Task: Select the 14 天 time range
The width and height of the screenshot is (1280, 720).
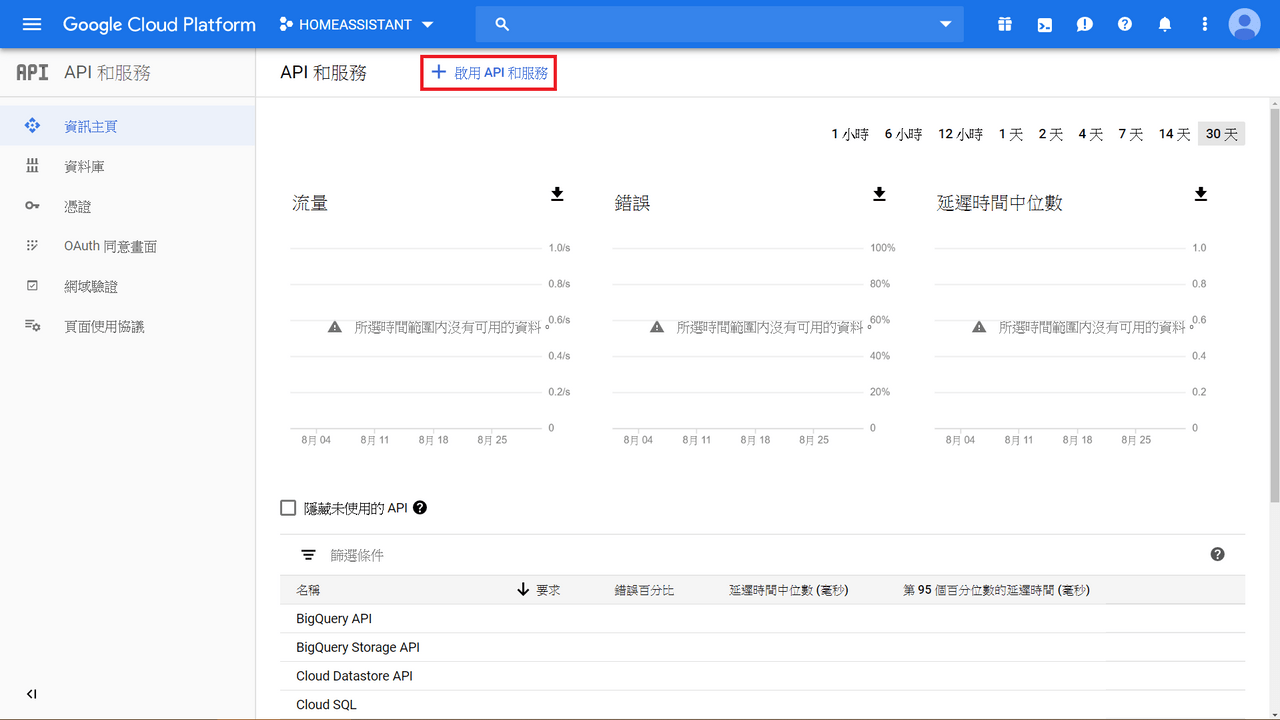Action: pos(1174,134)
